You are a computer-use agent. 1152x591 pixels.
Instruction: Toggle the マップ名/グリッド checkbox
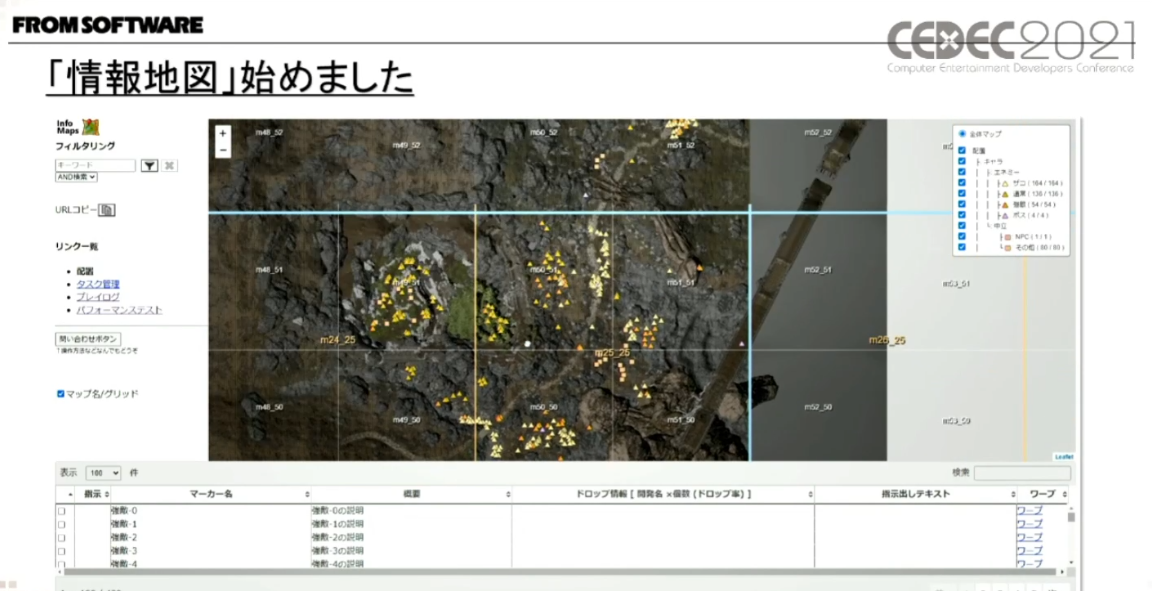[x=61, y=394]
